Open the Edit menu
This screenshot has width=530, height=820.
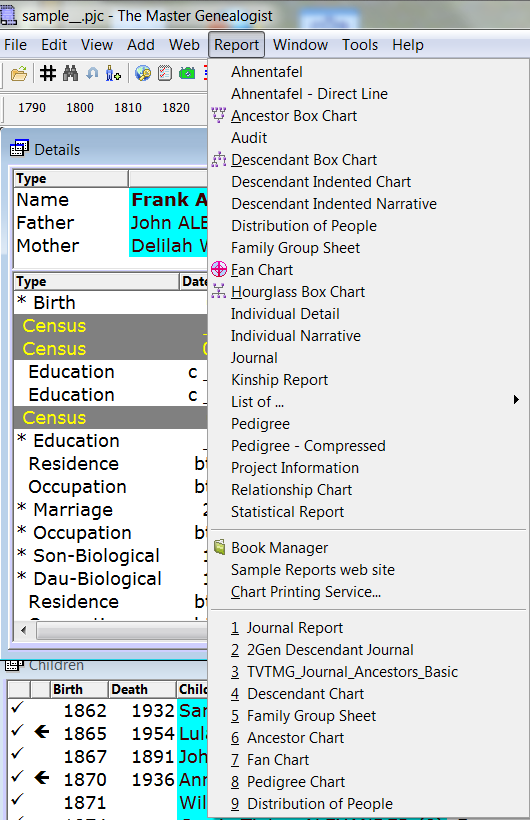point(54,45)
